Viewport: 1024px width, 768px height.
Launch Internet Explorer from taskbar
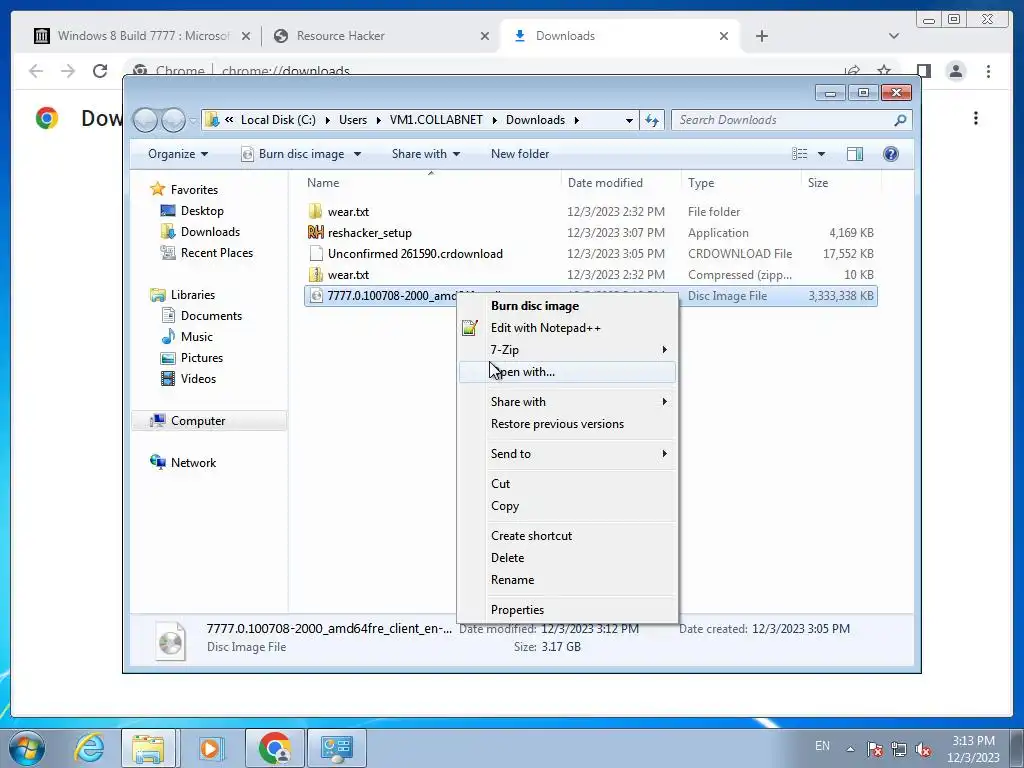(89, 748)
